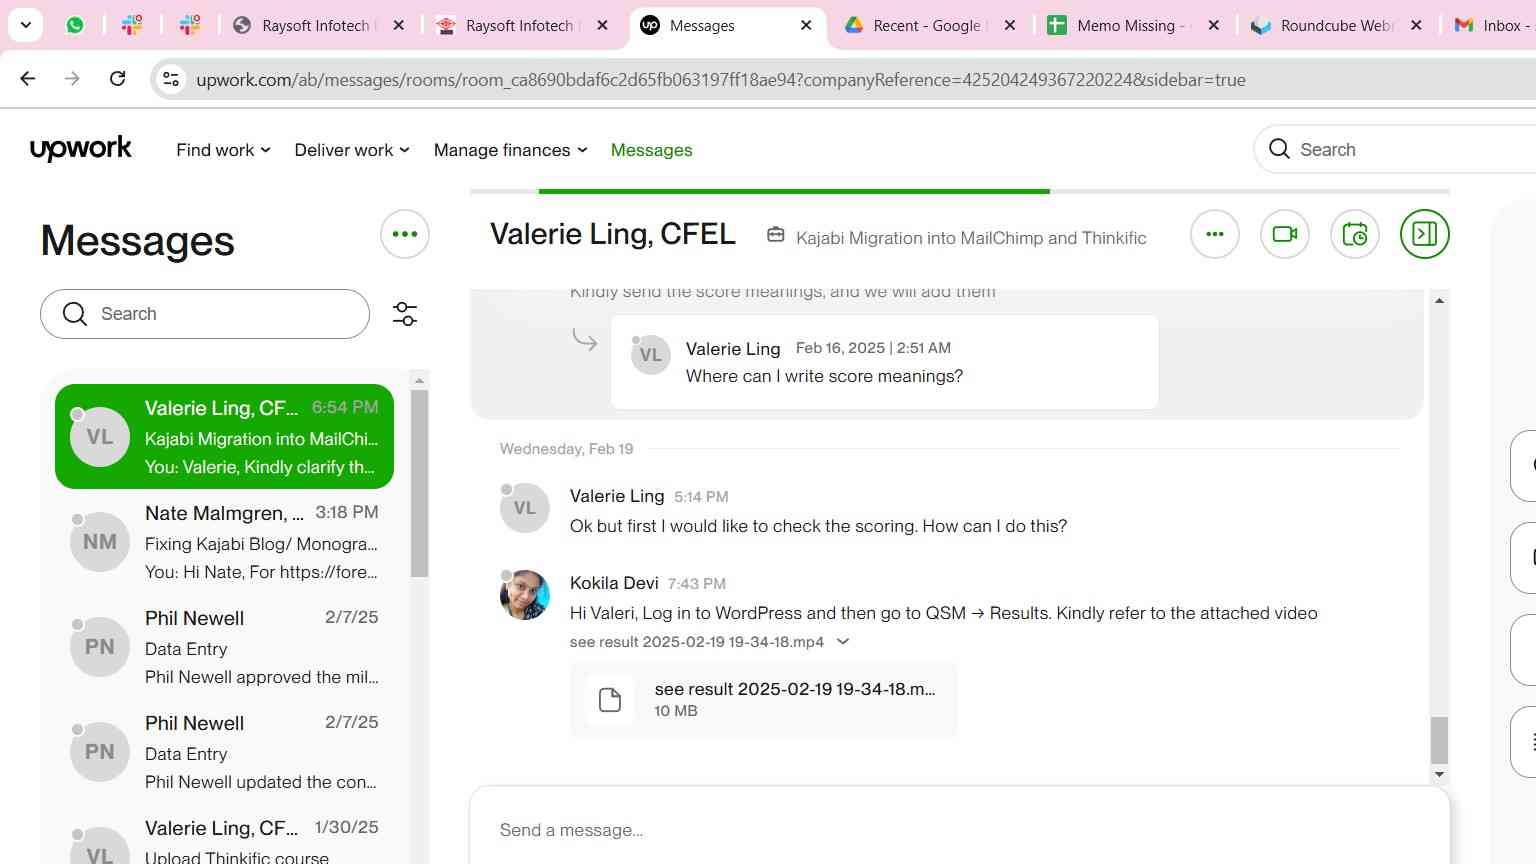Switch to the Memo Missing tab
Screen dimensions: 1536x864
1121,25
